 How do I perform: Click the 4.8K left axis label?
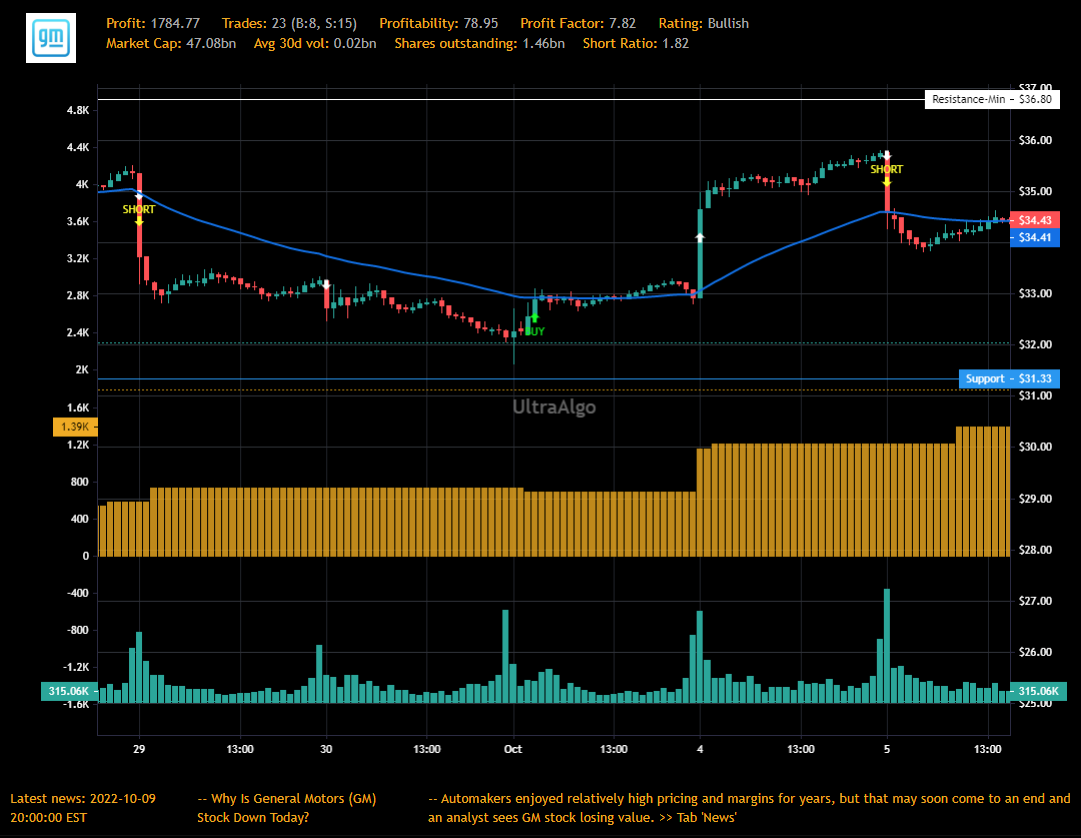click(x=78, y=110)
